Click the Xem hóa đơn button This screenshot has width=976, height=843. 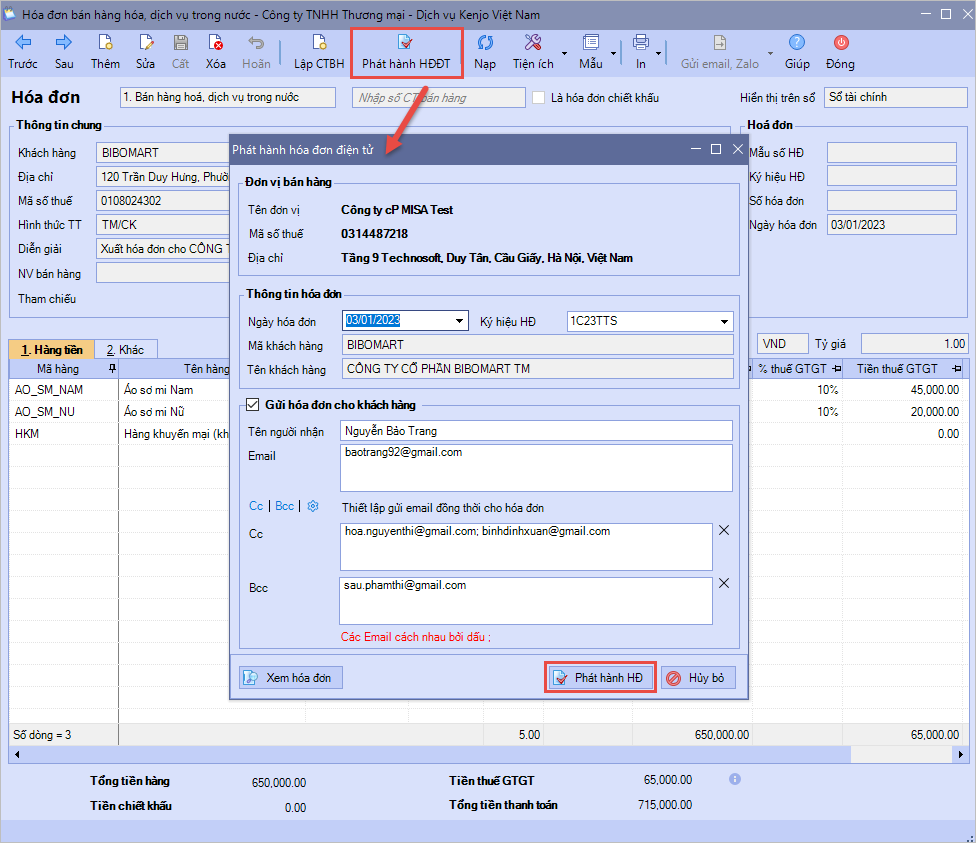[x=291, y=678]
